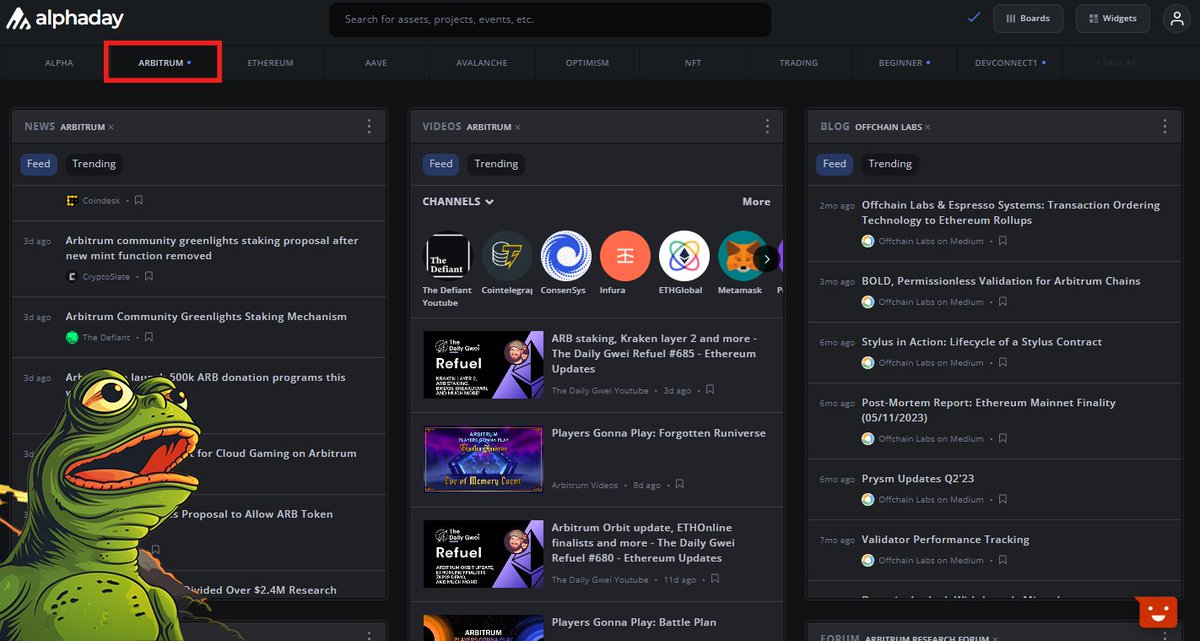Open Validator Performance Tracking blog post

(x=945, y=540)
